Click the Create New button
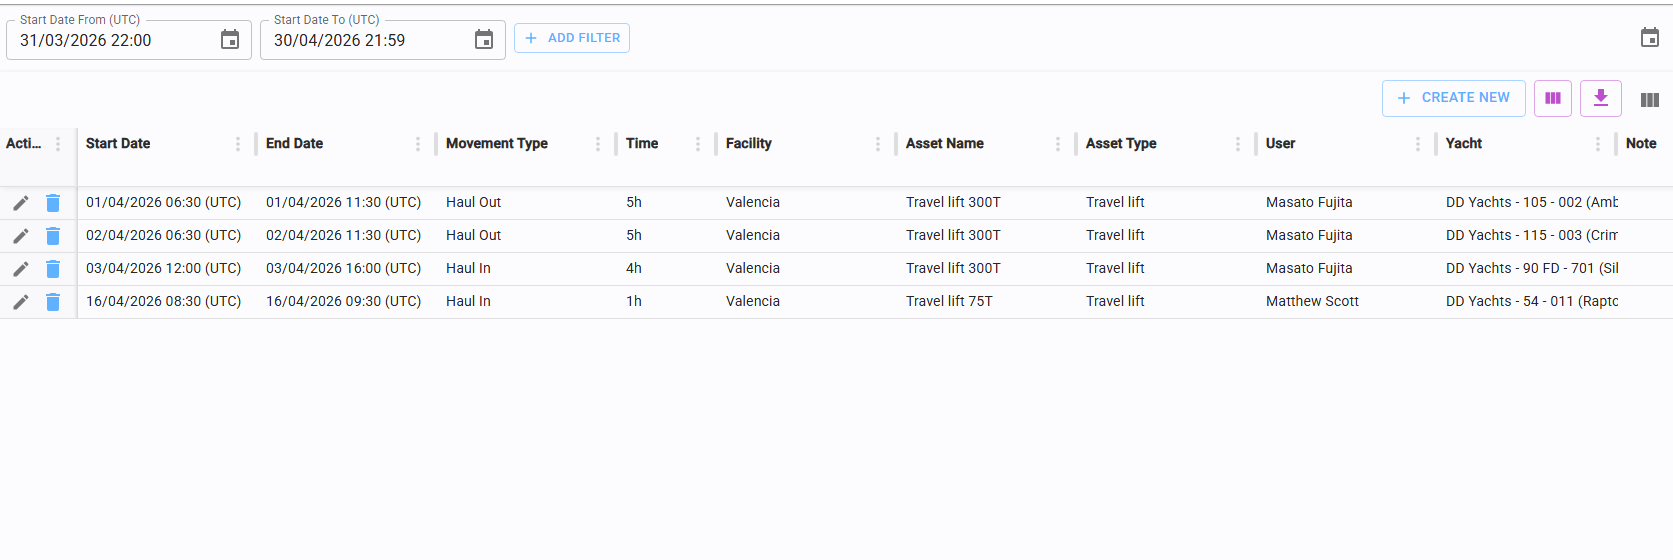This screenshot has width=1673, height=560. pos(1453,98)
